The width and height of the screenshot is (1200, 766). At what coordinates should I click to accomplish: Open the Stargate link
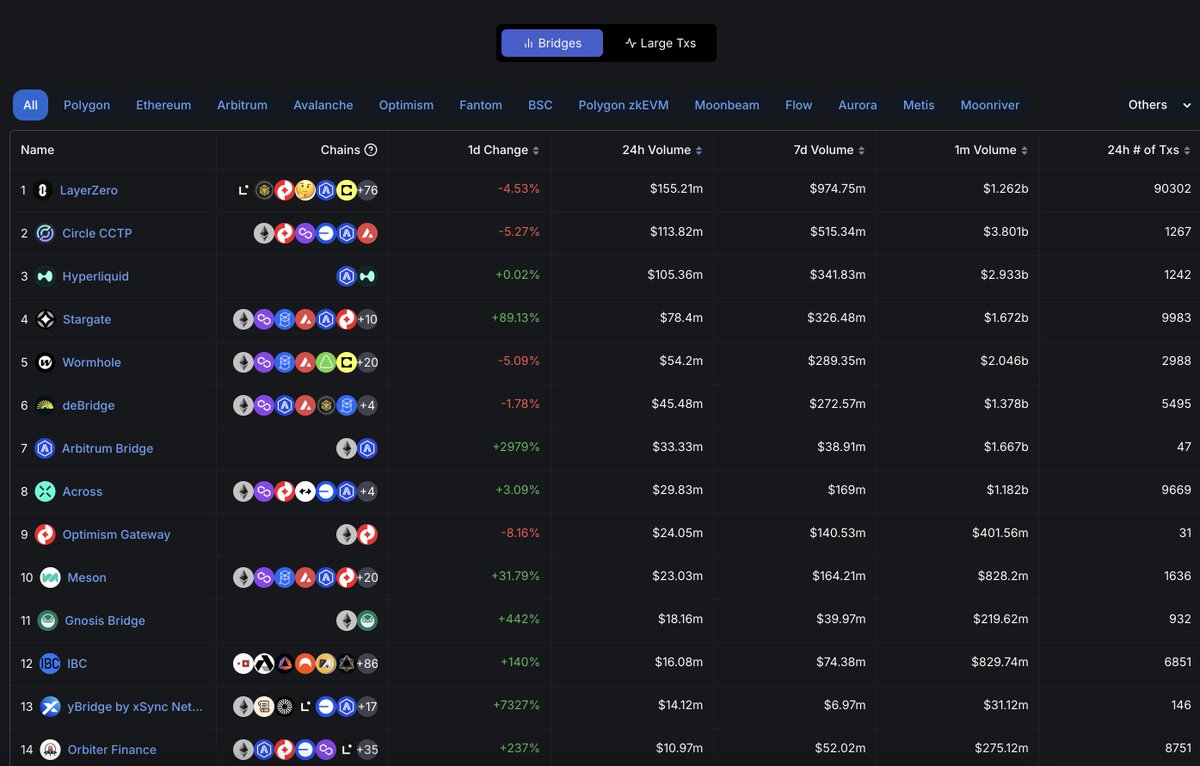87,319
